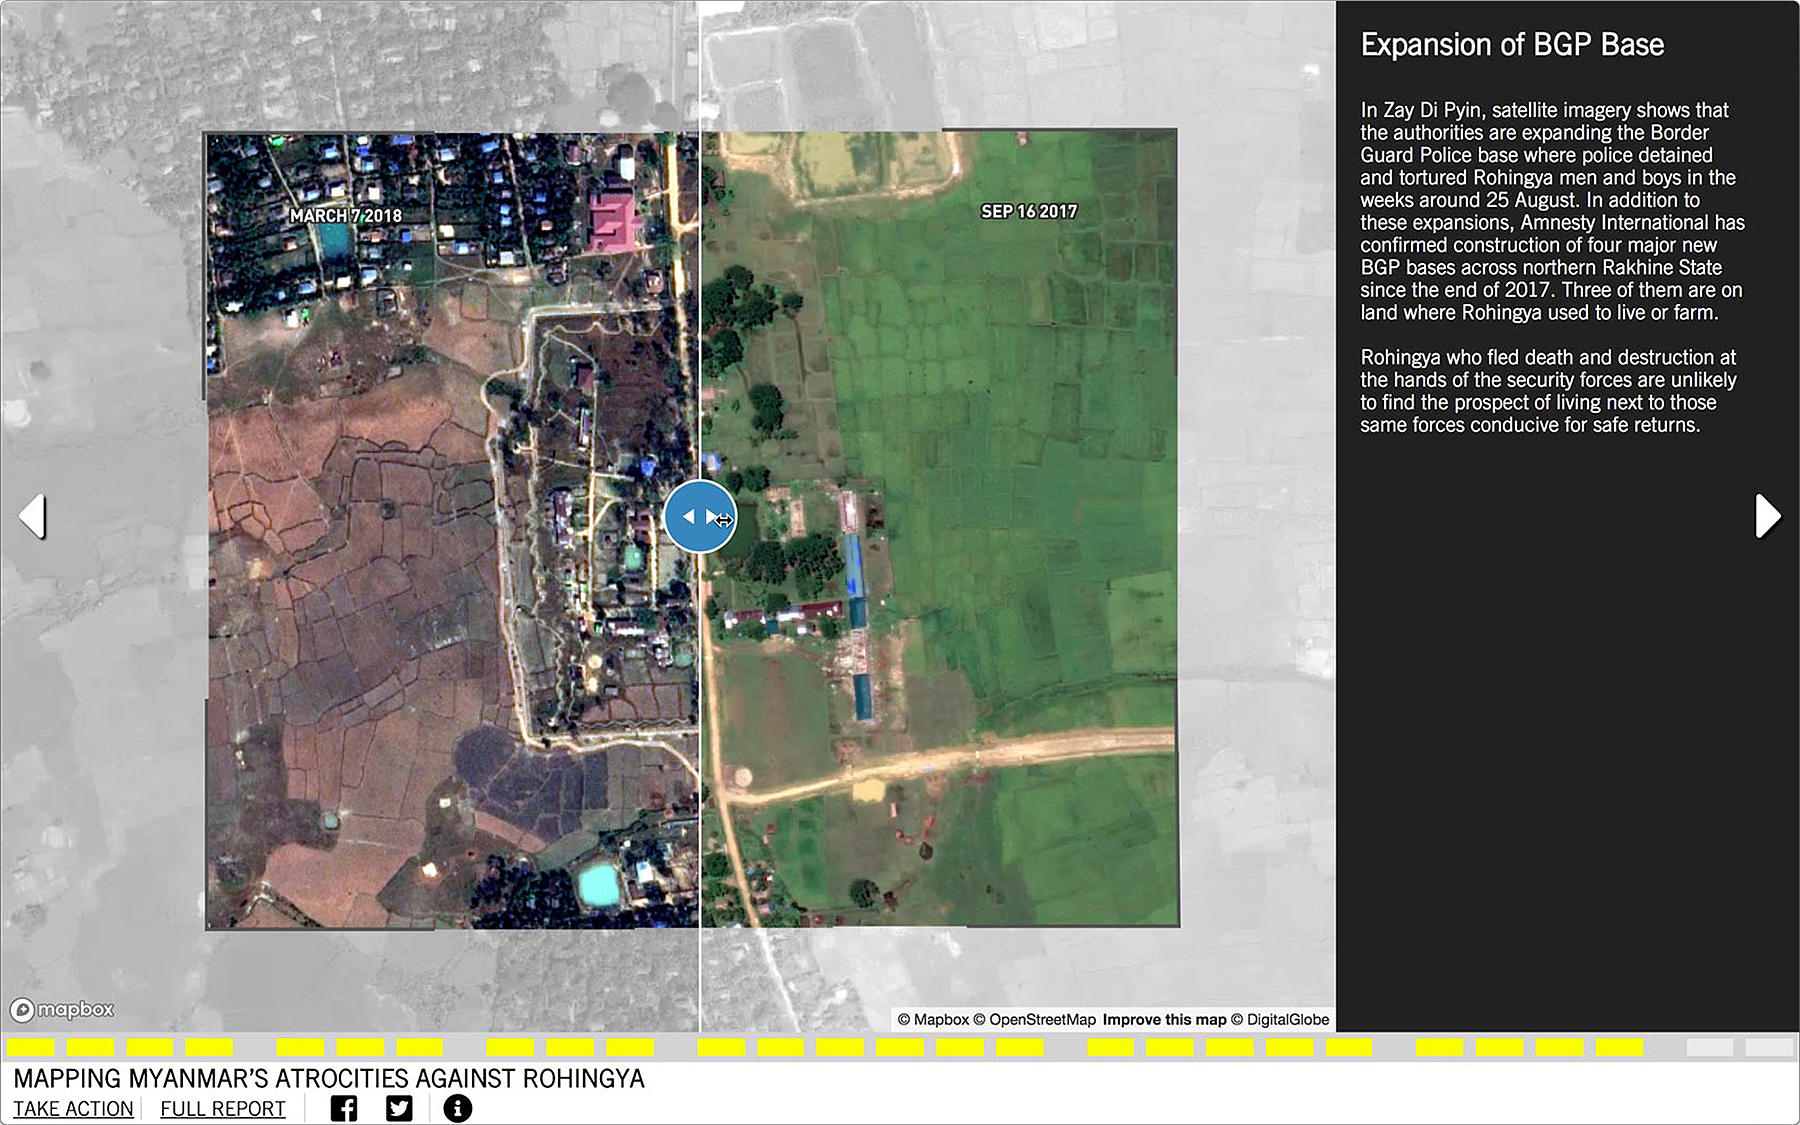Click the Improve this map link
Image resolution: width=1800 pixels, height=1125 pixels.
1164,1020
